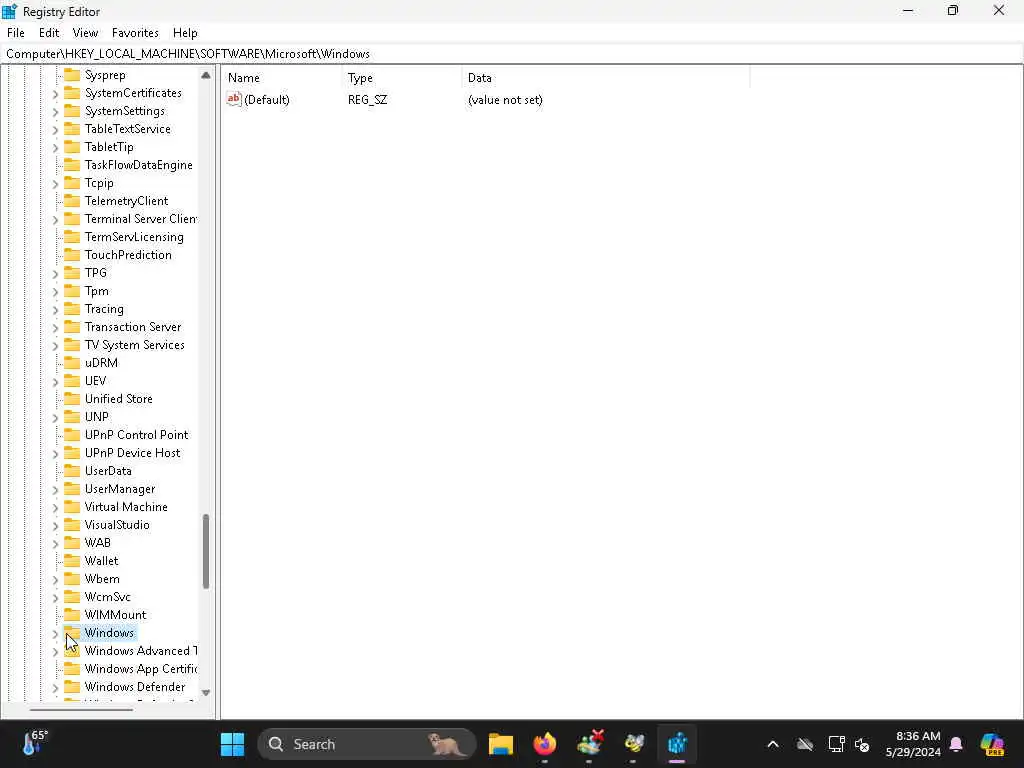
Task: Select the Sysprep folder icon
Action: 72,75
